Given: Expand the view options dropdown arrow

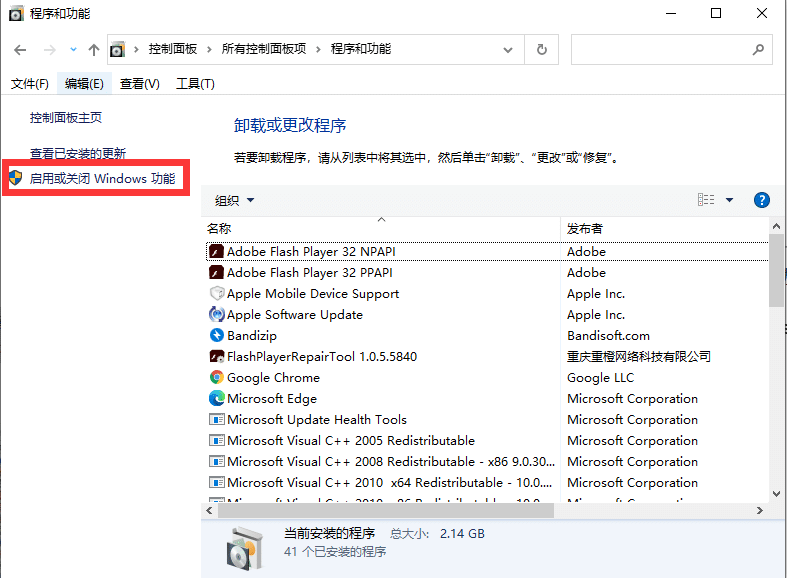Looking at the screenshot, I should click(729, 200).
